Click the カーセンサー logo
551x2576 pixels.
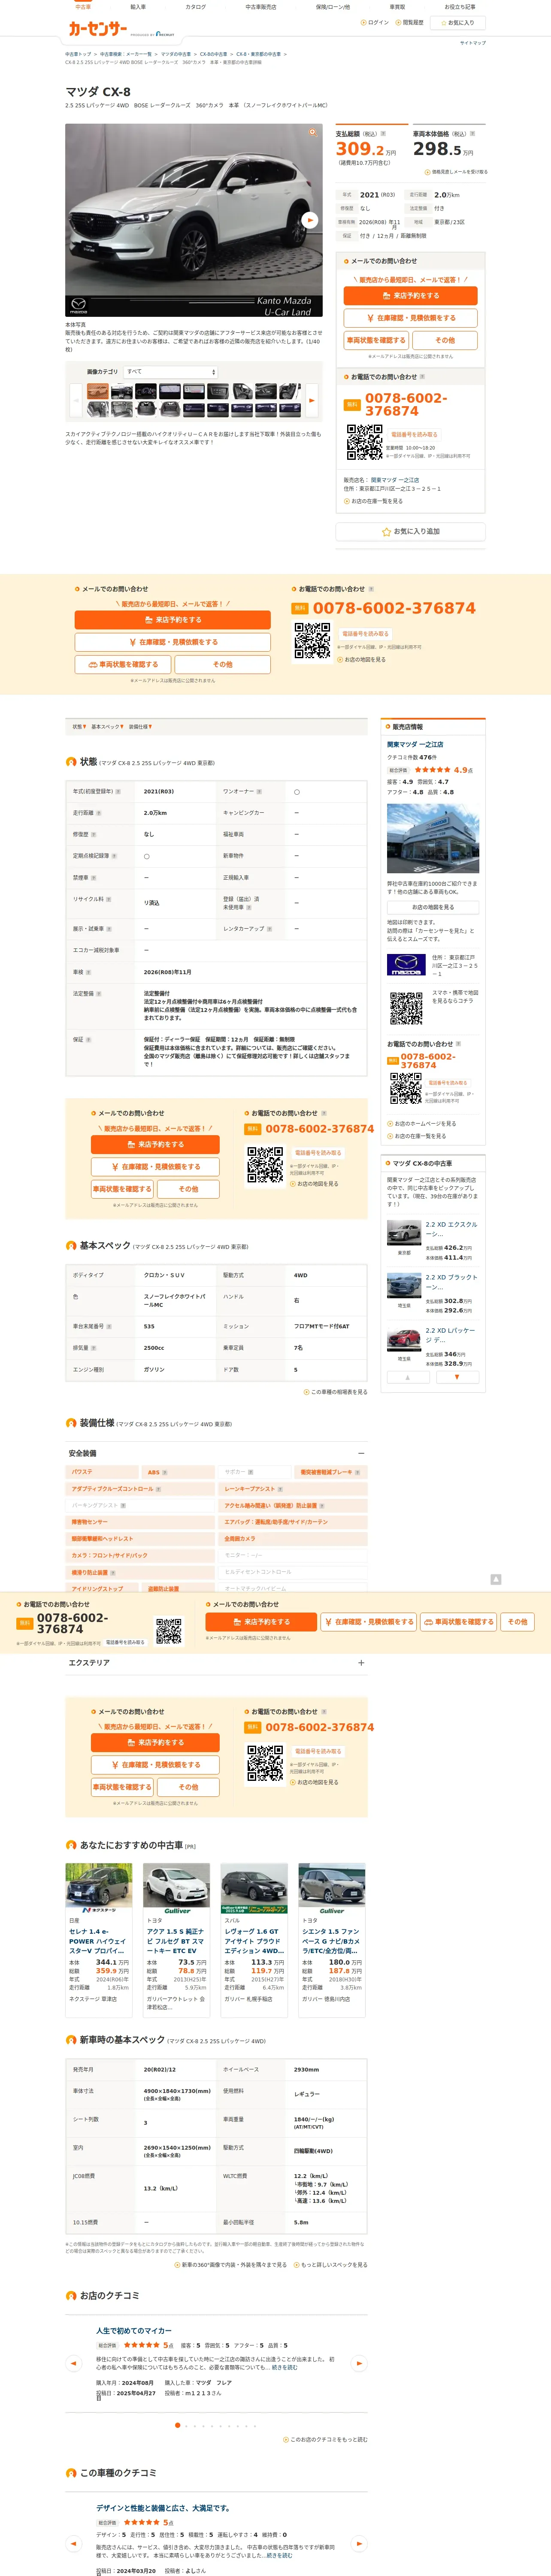tap(97, 29)
